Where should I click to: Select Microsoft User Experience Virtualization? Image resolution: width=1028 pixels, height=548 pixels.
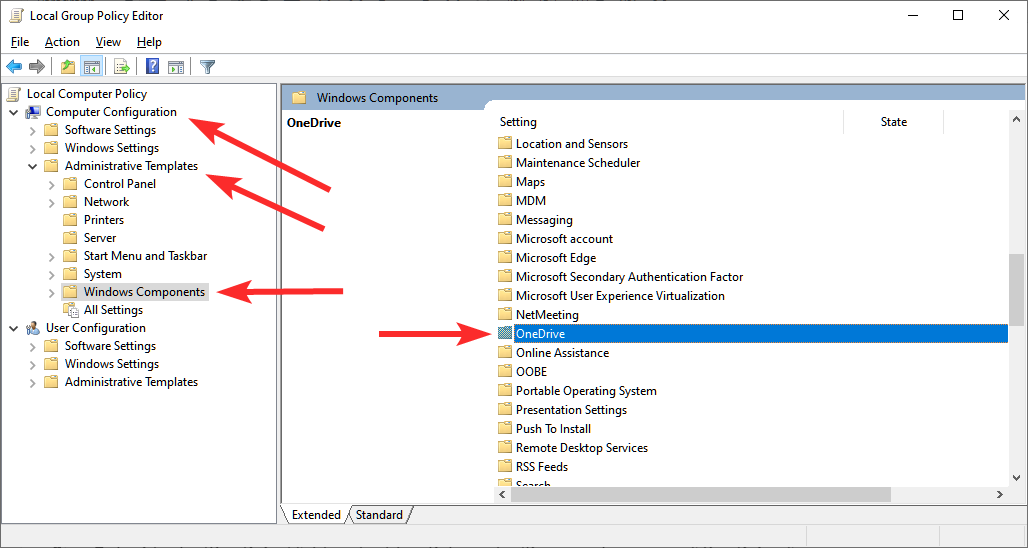[x=620, y=296]
